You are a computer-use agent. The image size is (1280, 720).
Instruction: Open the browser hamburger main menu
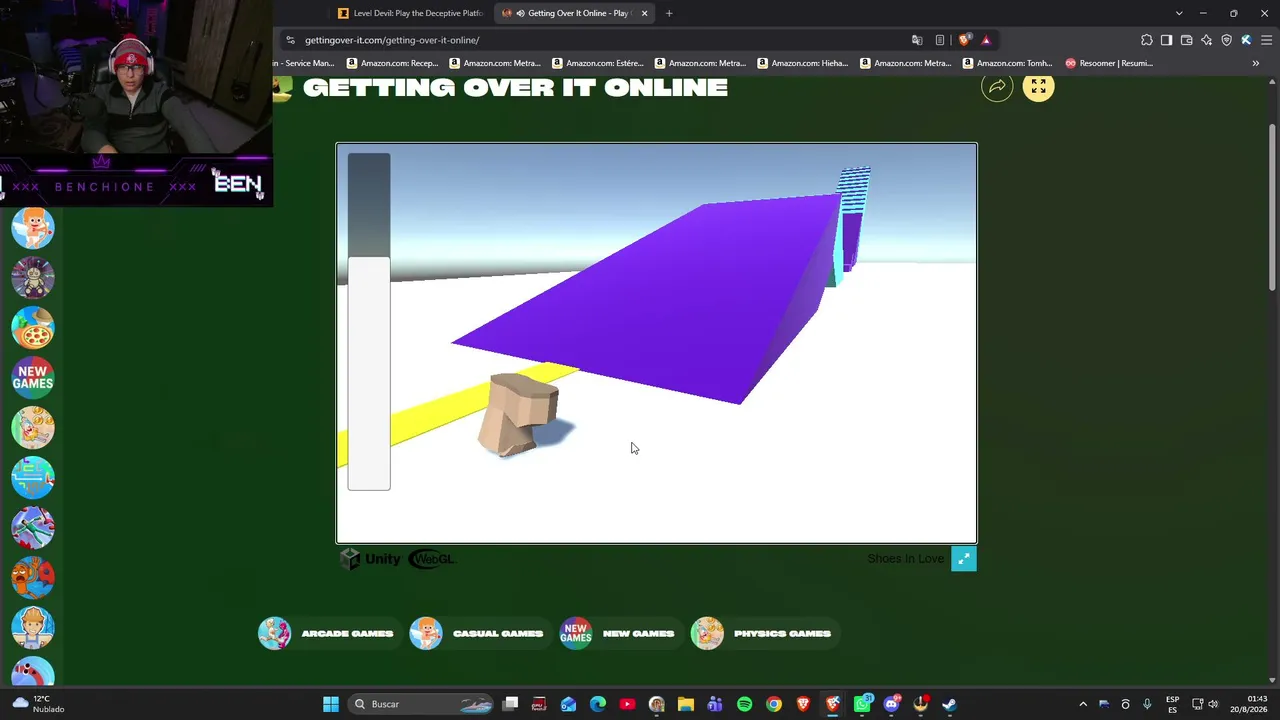click(x=1265, y=40)
